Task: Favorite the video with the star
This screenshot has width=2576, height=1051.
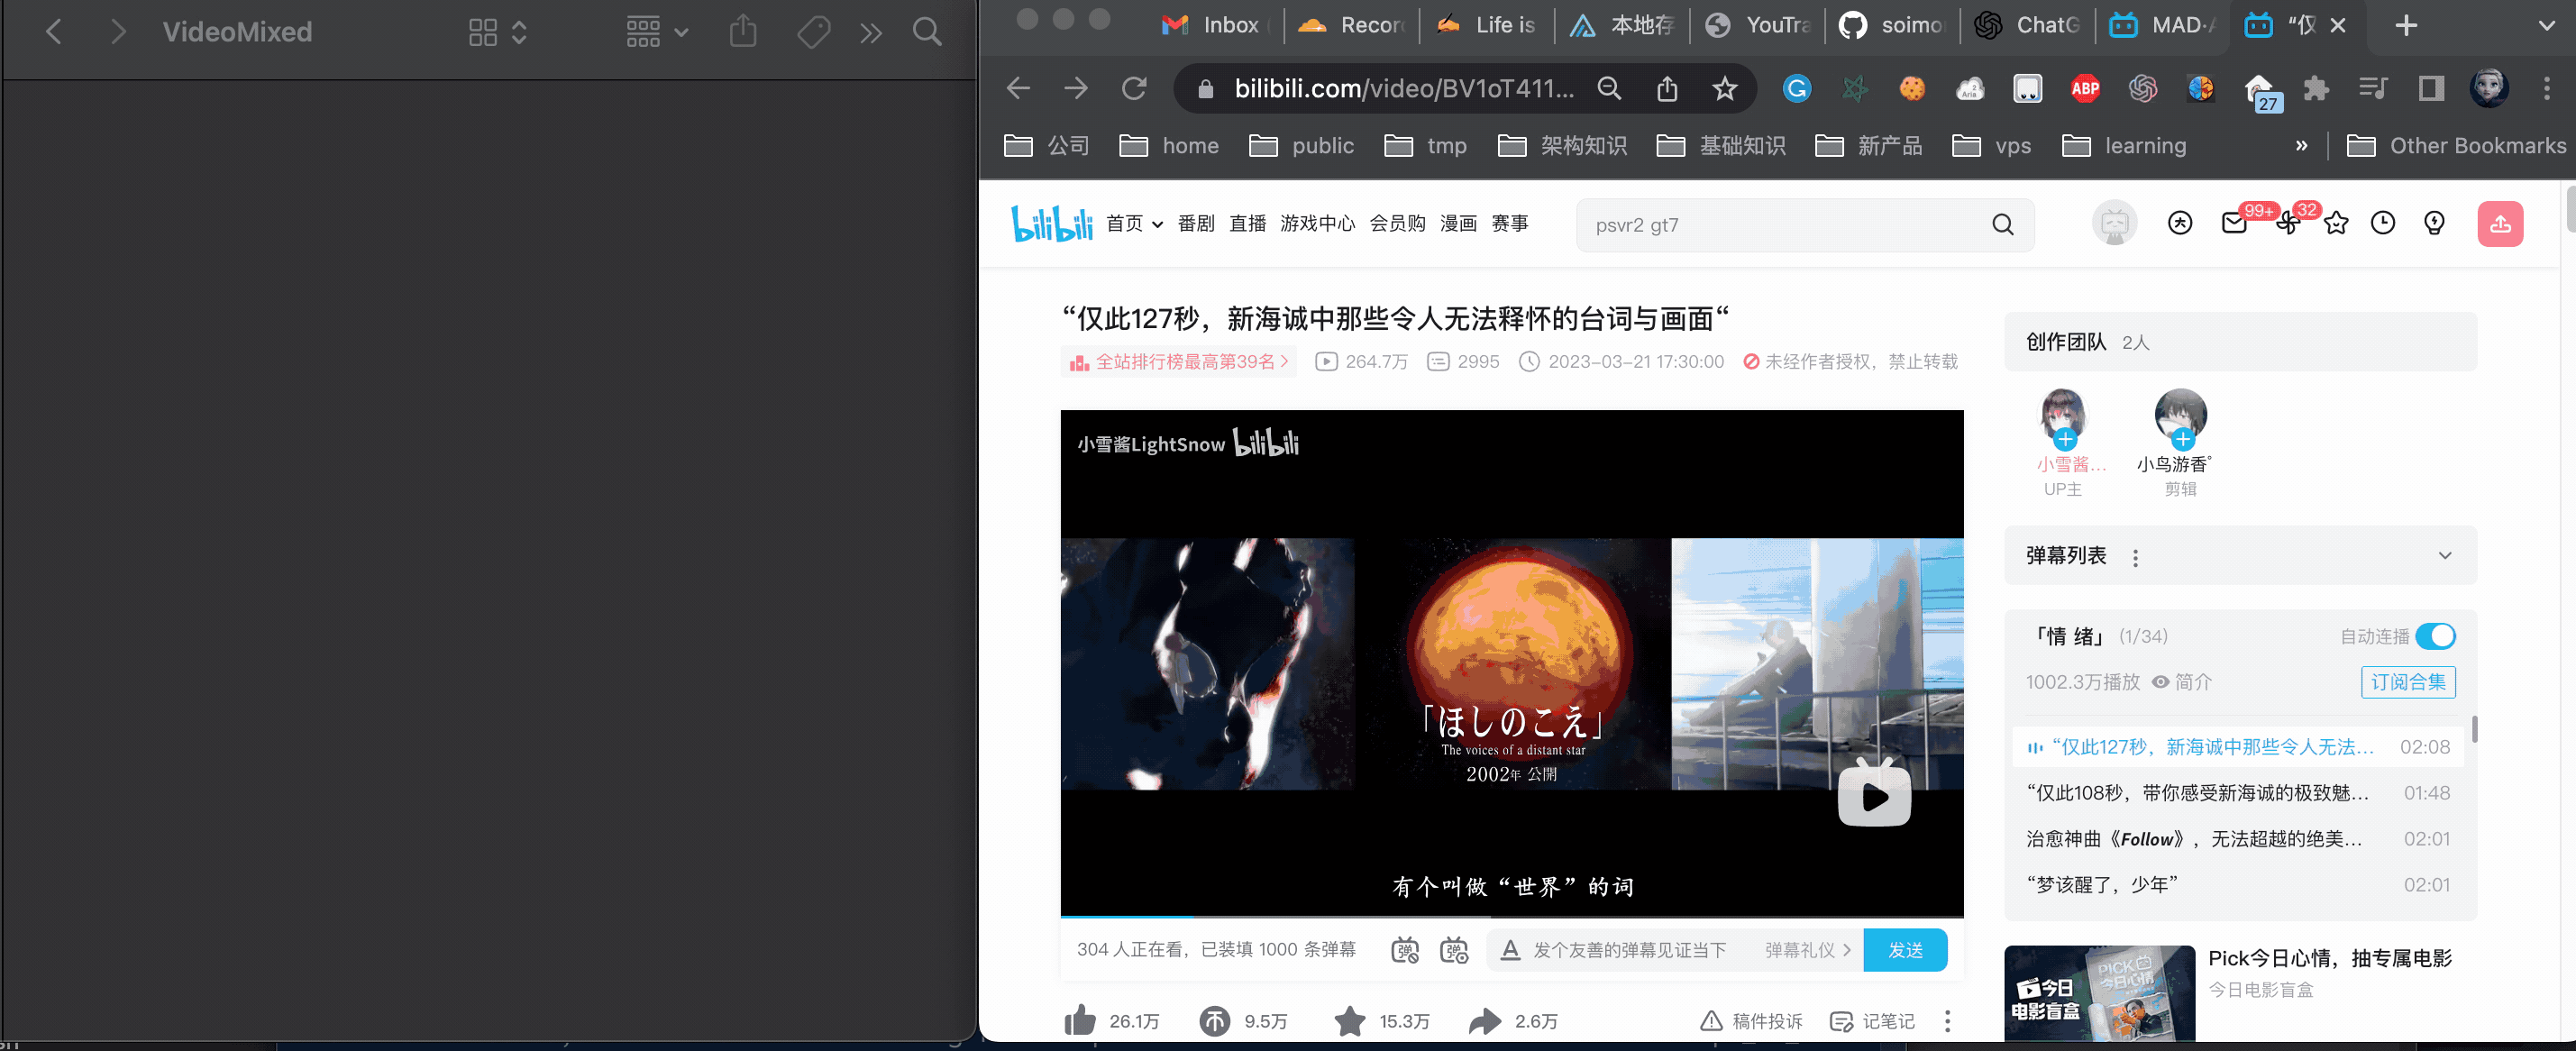Action: point(1350,1021)
